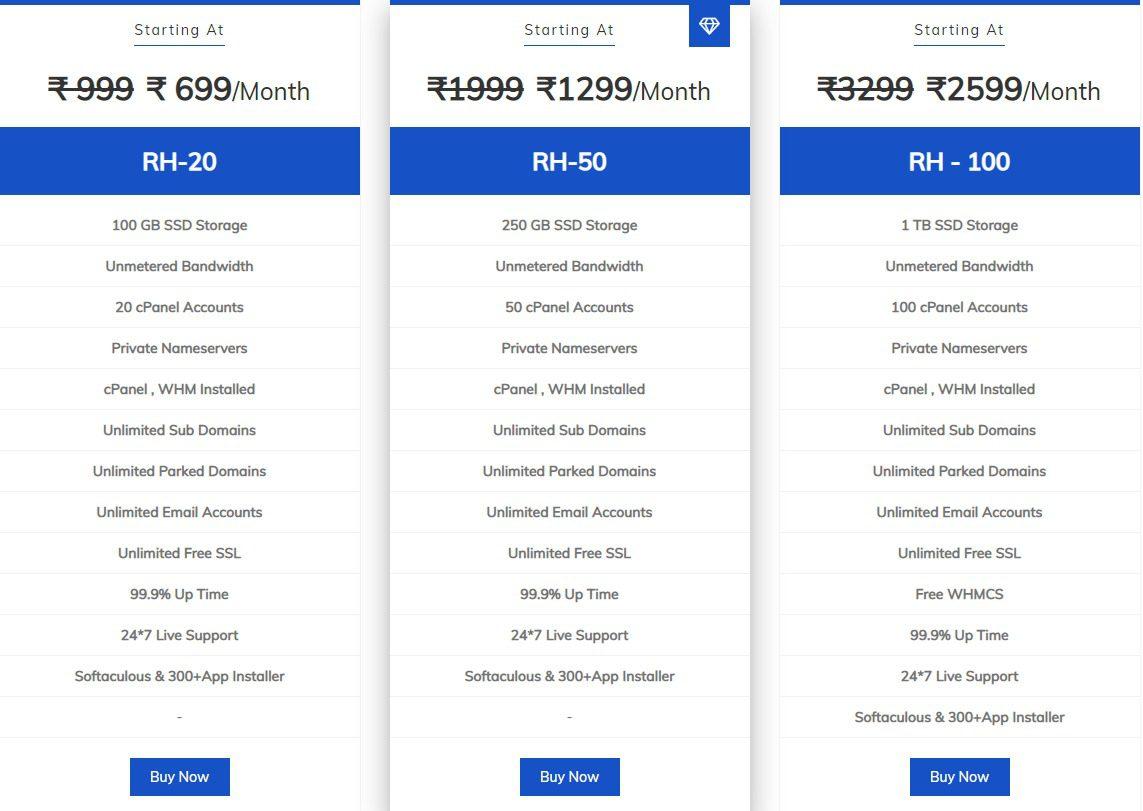The height and width of the screenshot is (811, 1143).
Task: Click the diamond badge icon on RH-50 card
Action: 709,26
